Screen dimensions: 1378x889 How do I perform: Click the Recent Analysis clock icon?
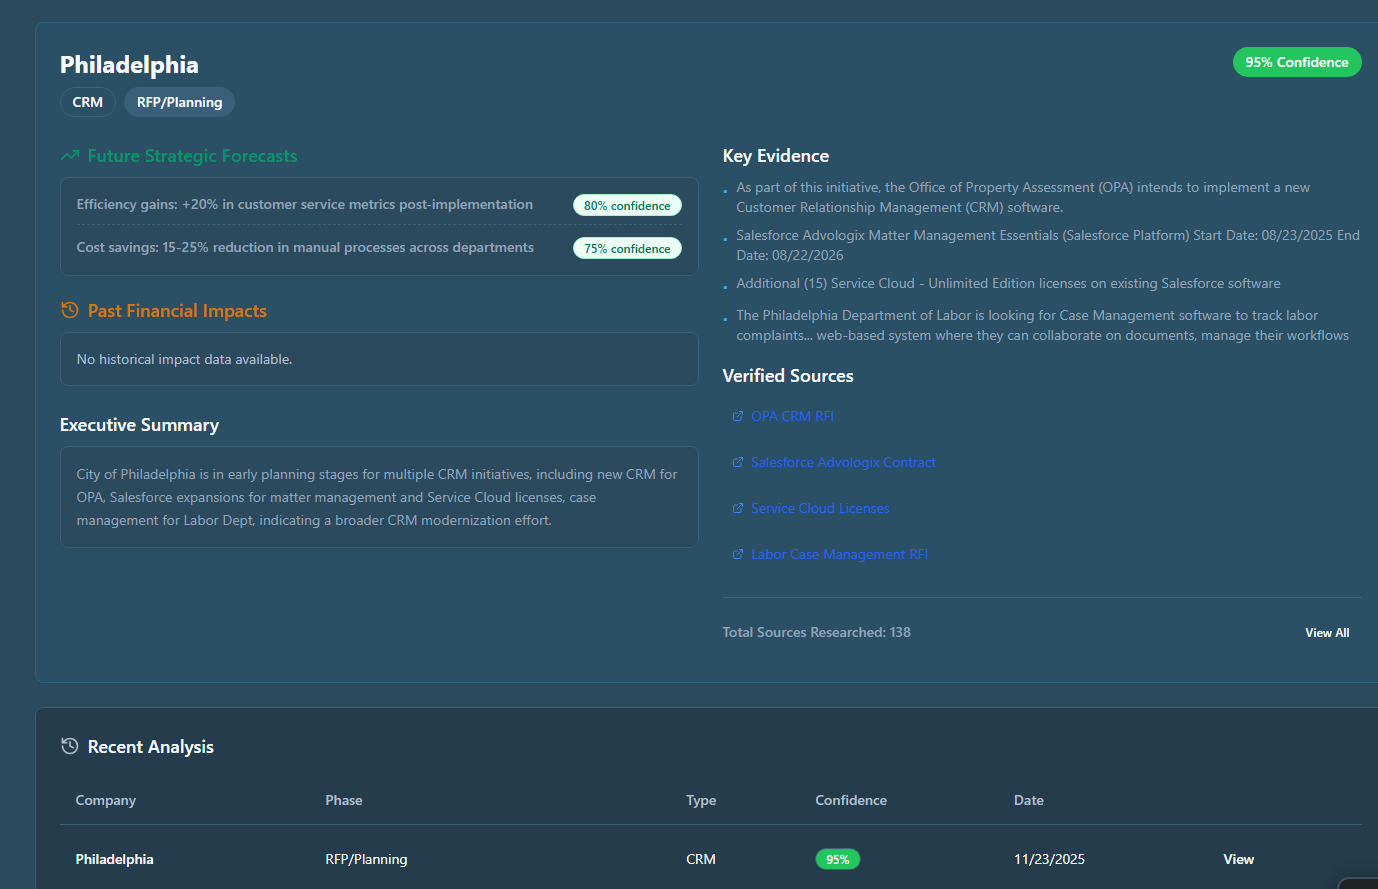(x=70, y=747)
